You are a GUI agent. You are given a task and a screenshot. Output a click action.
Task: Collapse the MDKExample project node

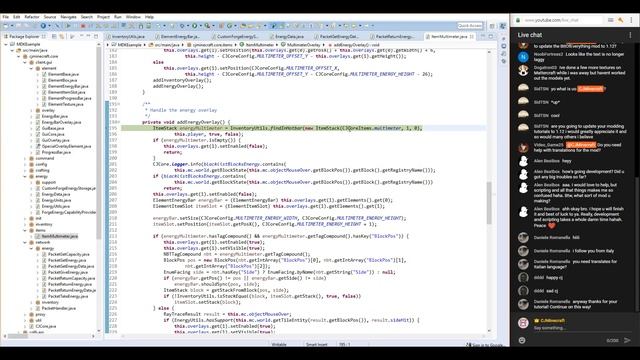click(6, 44)
